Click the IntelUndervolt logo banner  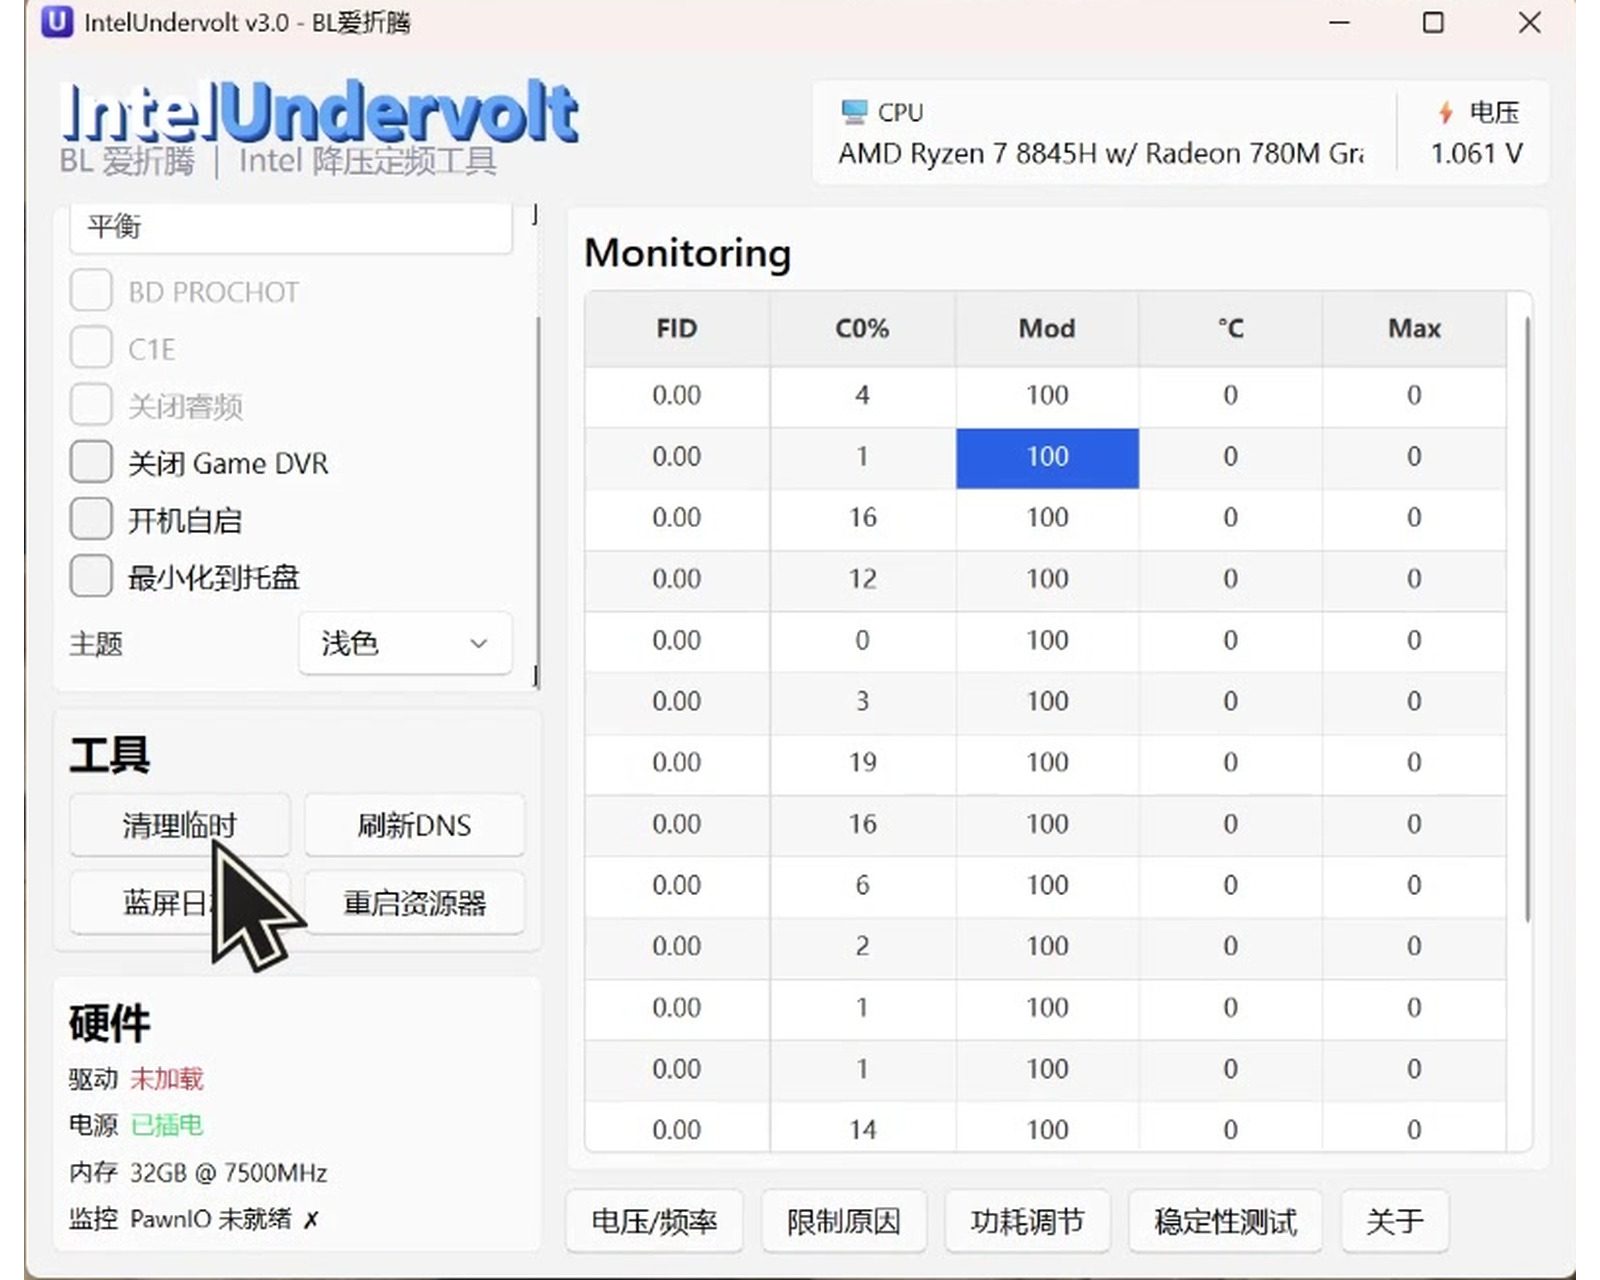[320, 113]
